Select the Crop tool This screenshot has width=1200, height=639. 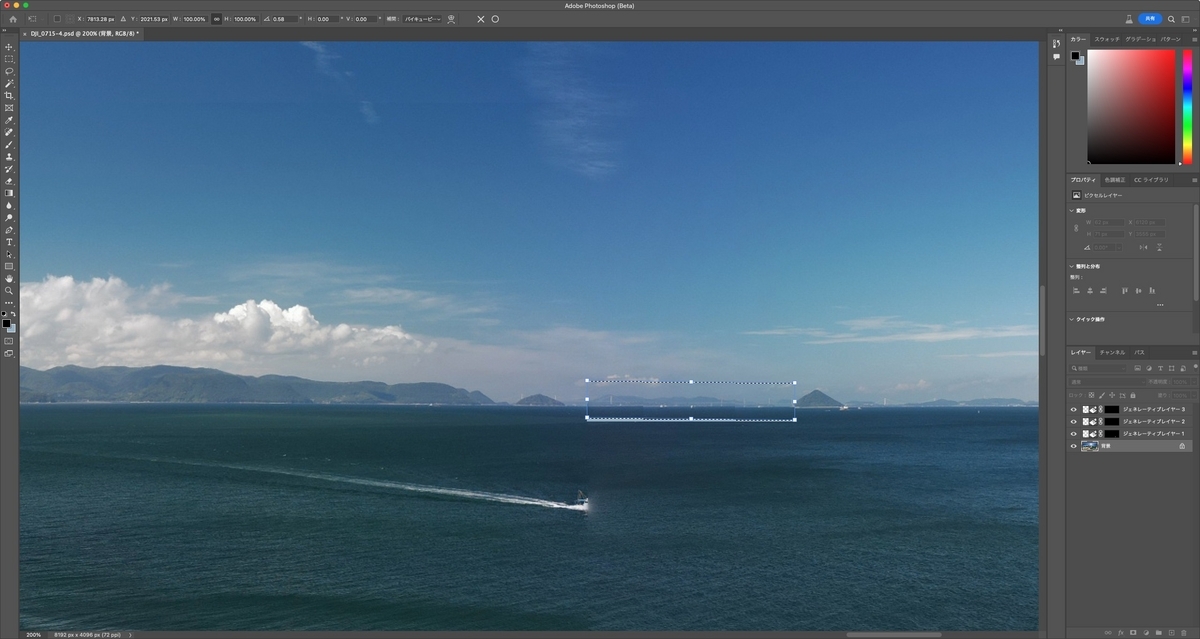point(9,95)
